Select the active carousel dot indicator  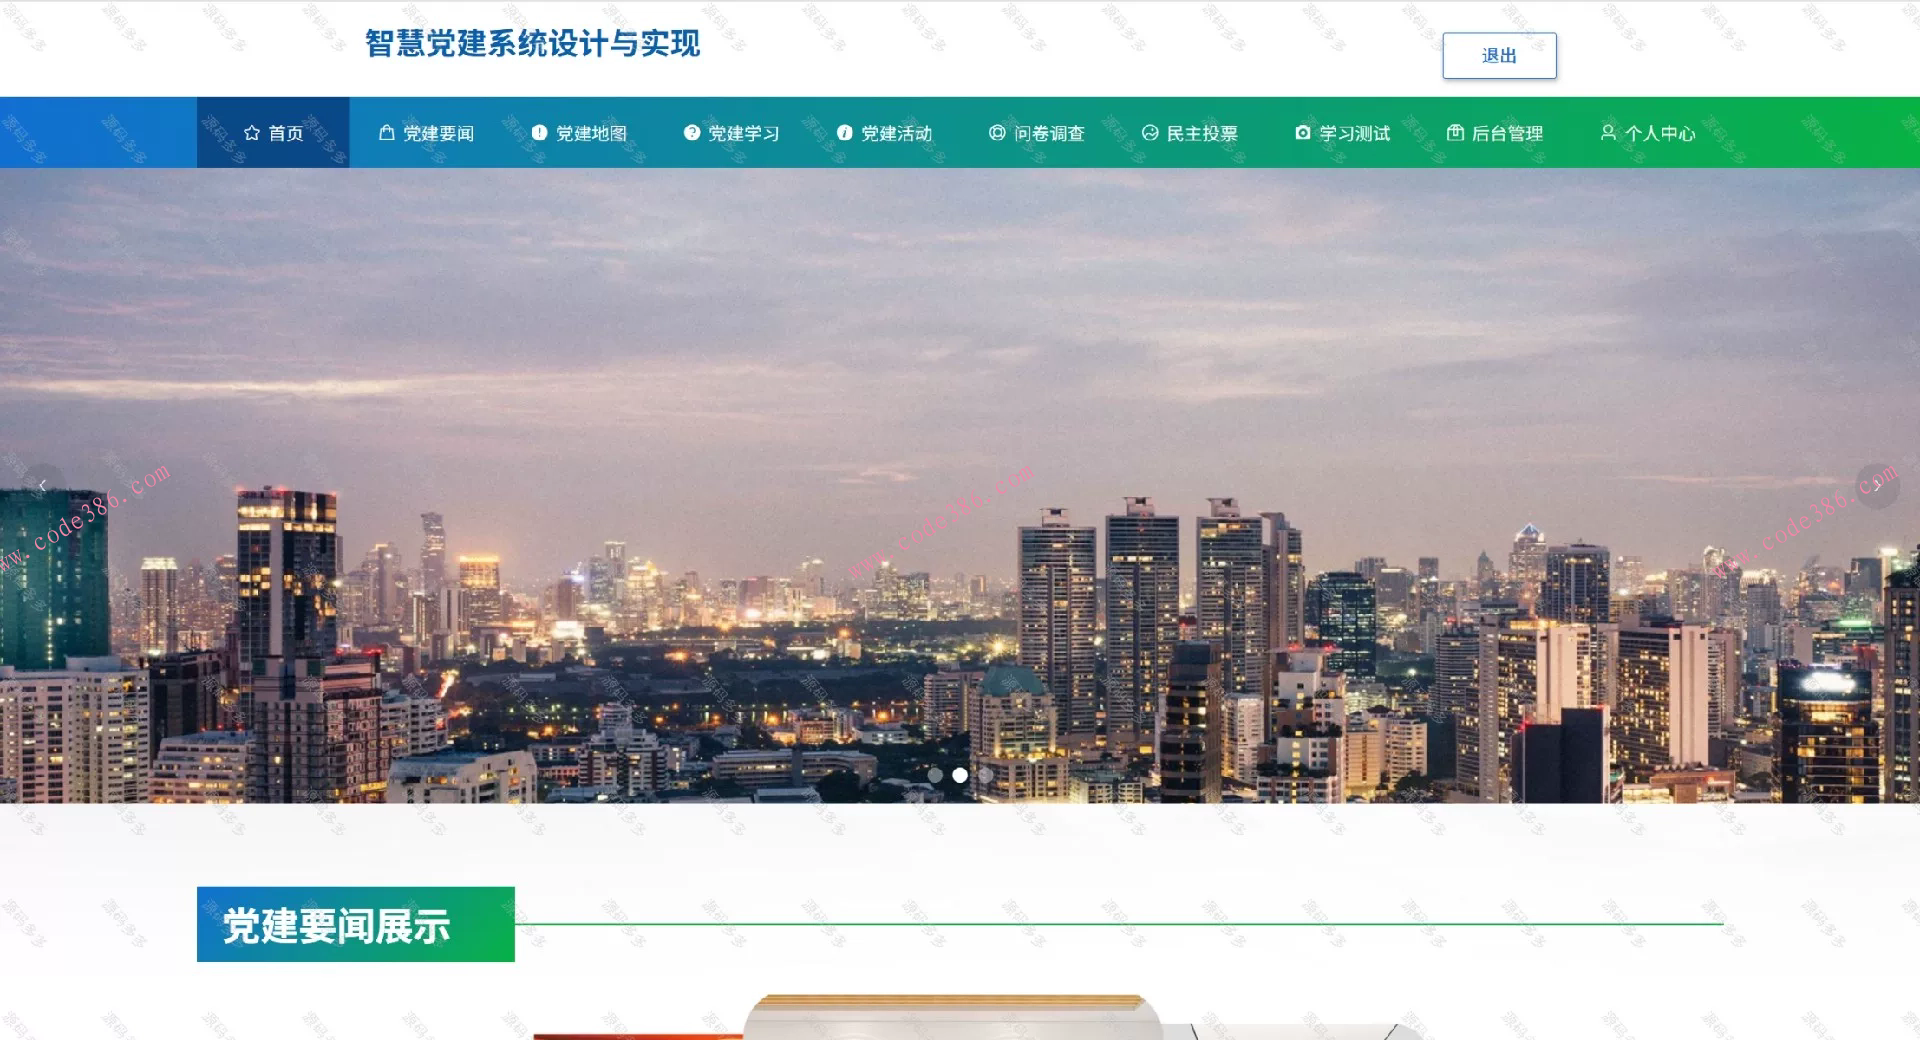point(961,773)
